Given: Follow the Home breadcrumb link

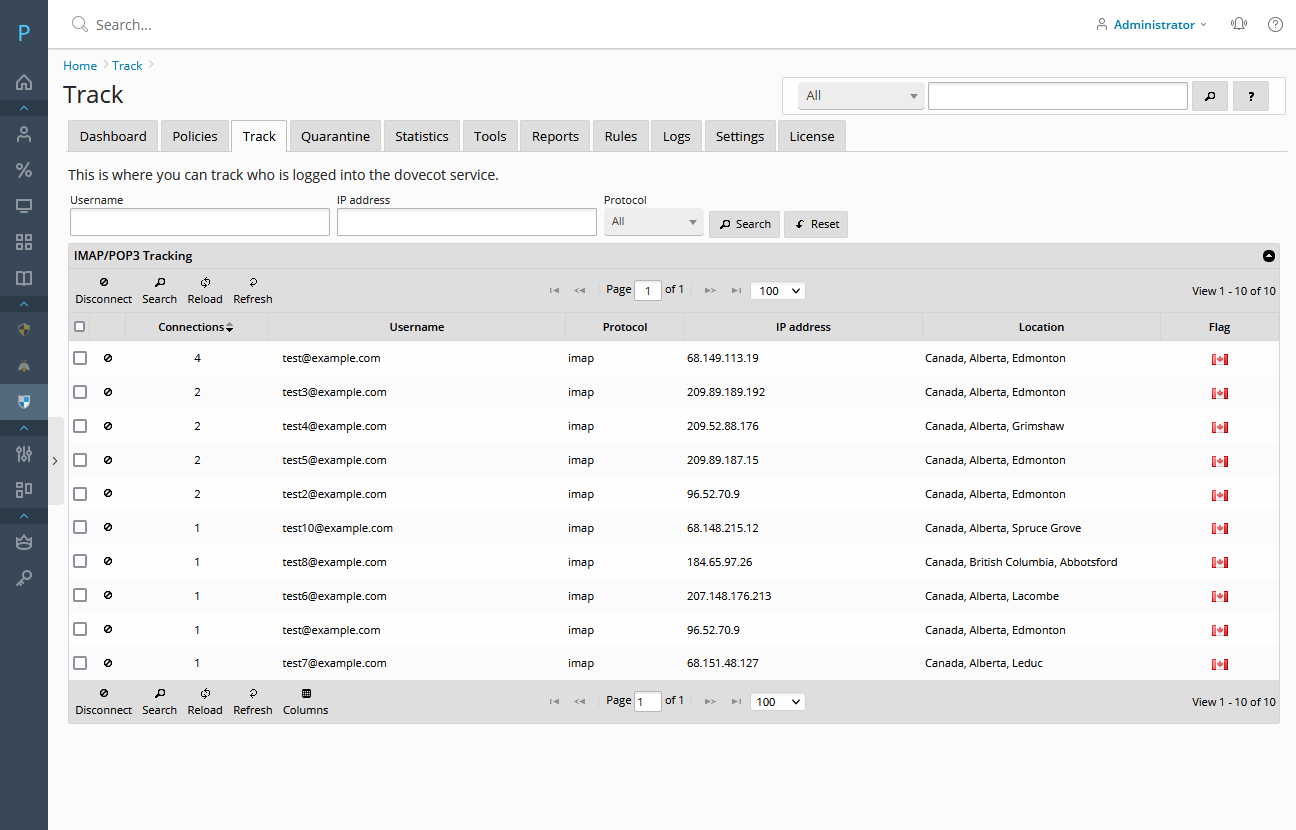Looking at the screenshot, I should pyautogui.click(x=80, y=66).
